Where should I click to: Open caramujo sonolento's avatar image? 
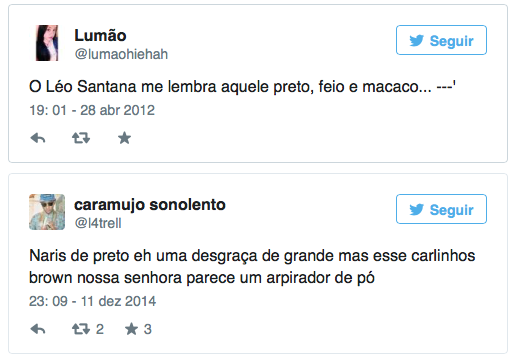pyautogui.click(x=47, y=212)
